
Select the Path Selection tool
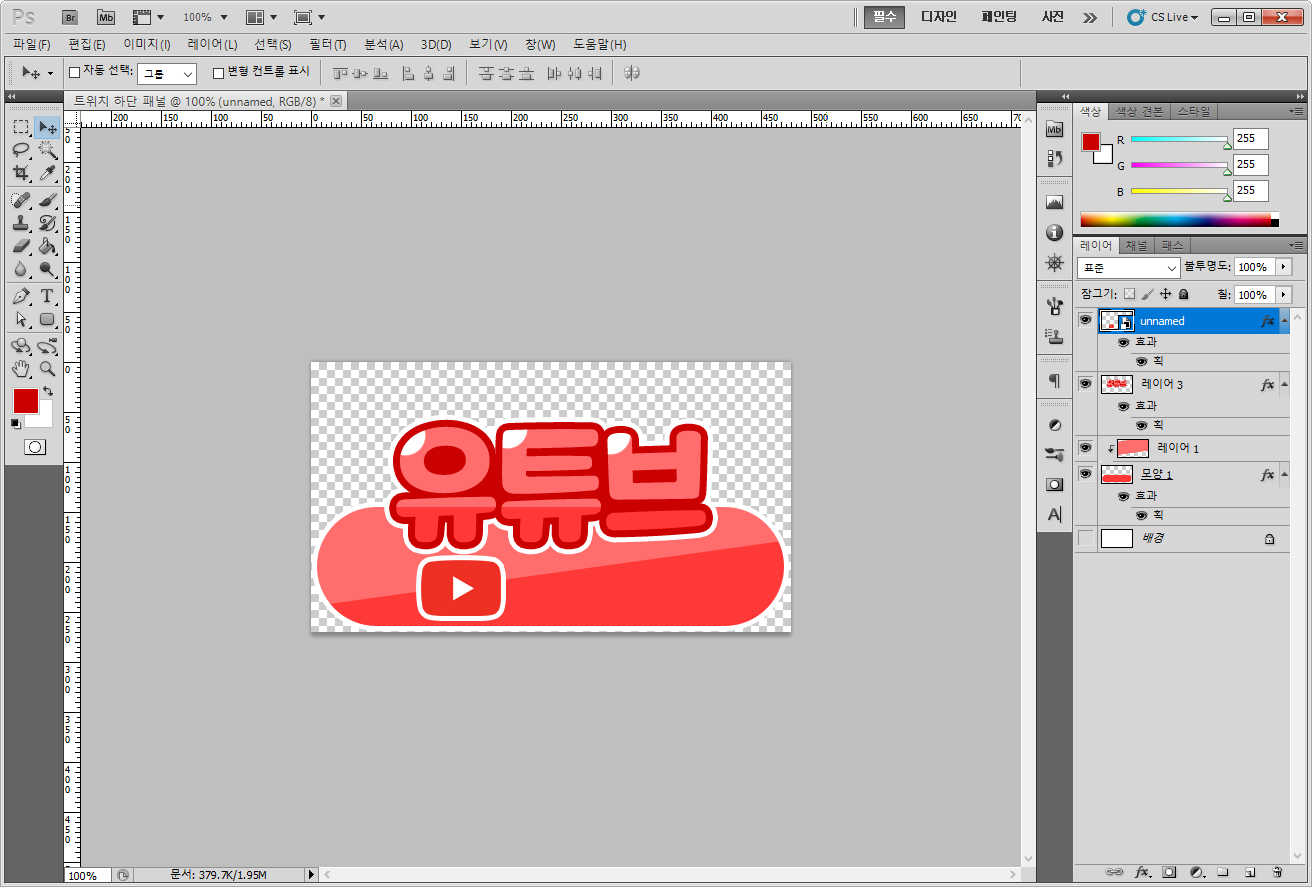21,319
